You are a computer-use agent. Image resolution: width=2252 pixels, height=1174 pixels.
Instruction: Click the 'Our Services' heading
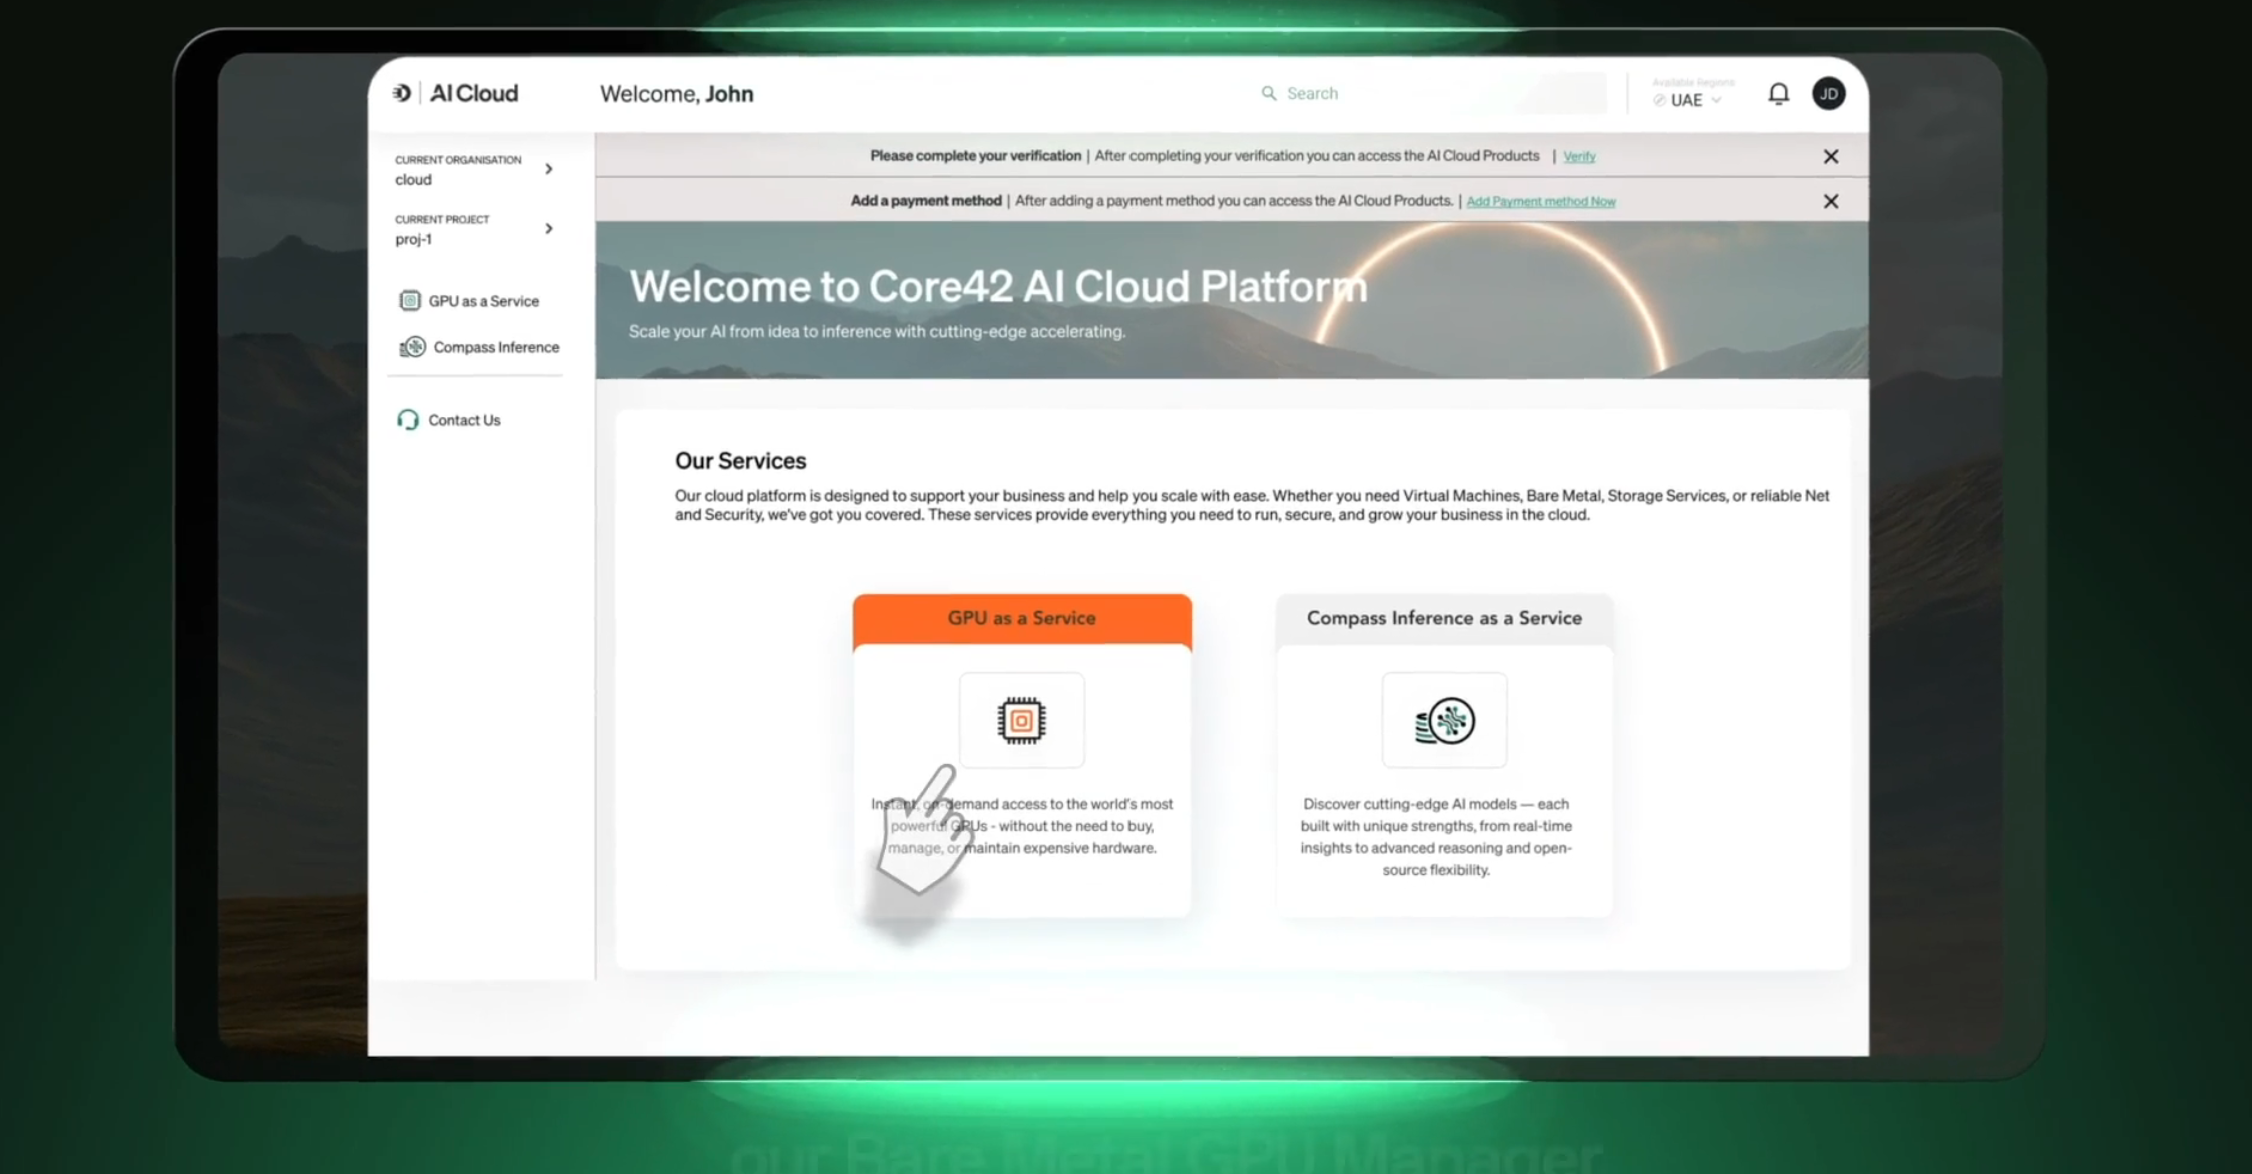pos(740,461)
